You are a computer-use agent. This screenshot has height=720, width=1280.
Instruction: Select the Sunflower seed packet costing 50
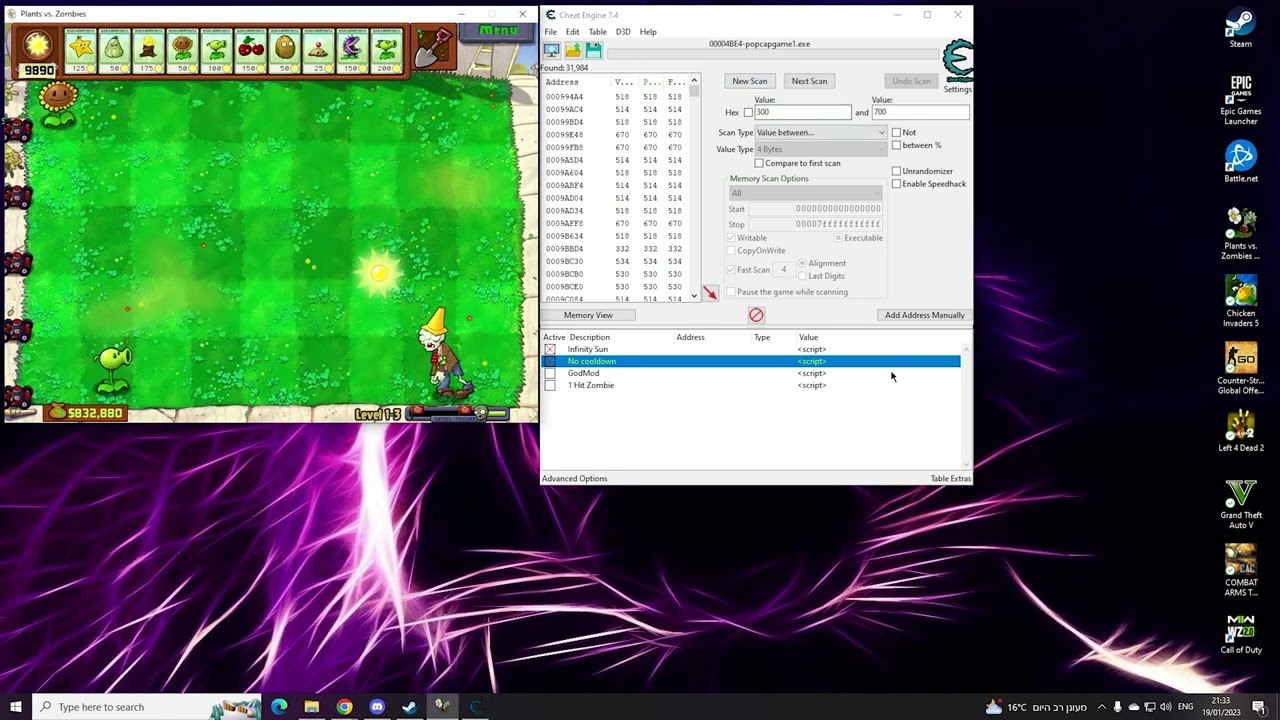coord(182,51)
